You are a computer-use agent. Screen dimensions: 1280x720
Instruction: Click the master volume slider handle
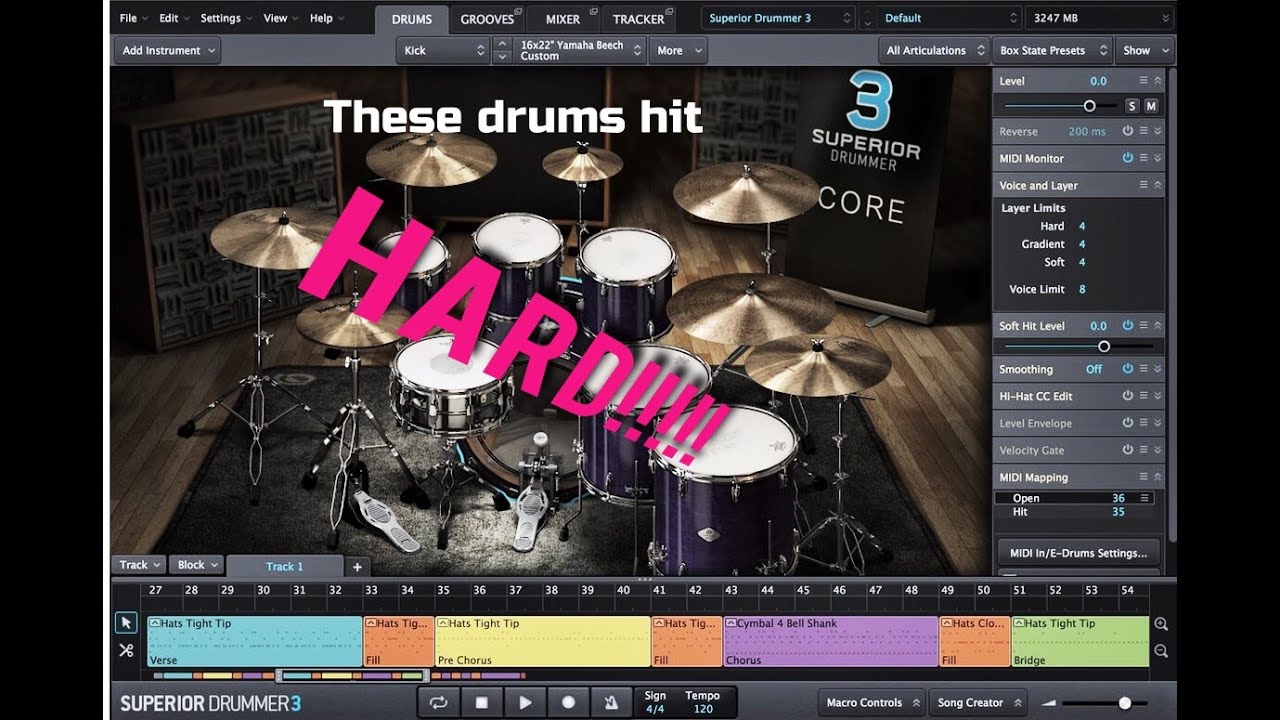(1125, 703)
